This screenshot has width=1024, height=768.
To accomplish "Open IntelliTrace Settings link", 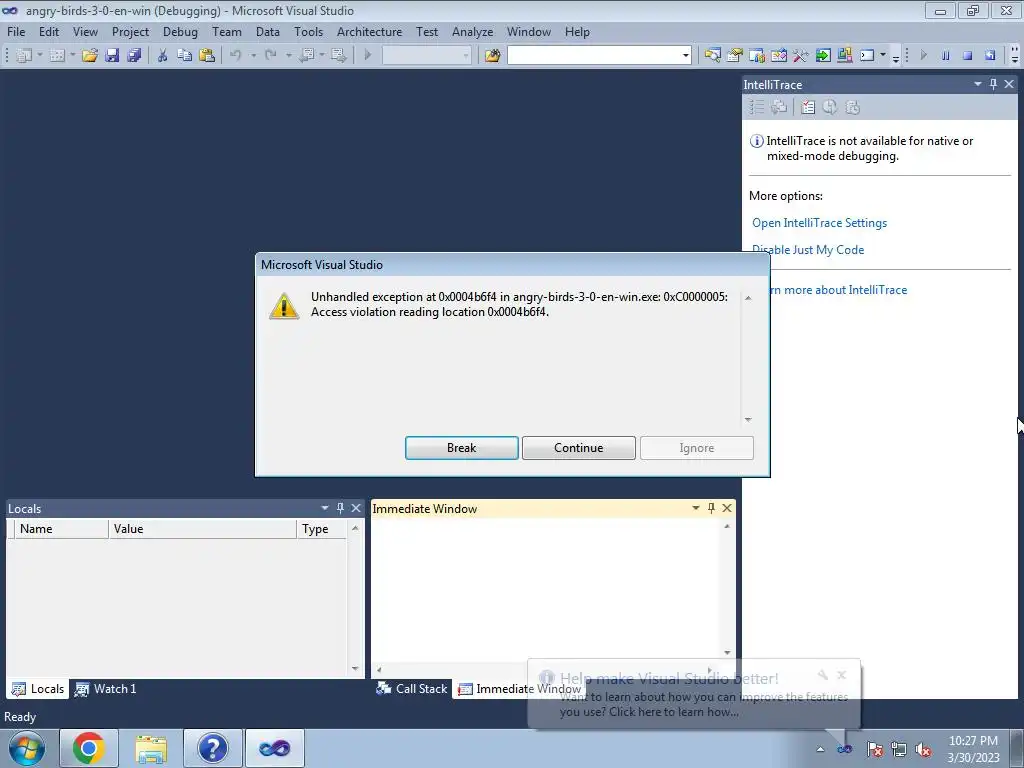I will click(x=819, y=223).
